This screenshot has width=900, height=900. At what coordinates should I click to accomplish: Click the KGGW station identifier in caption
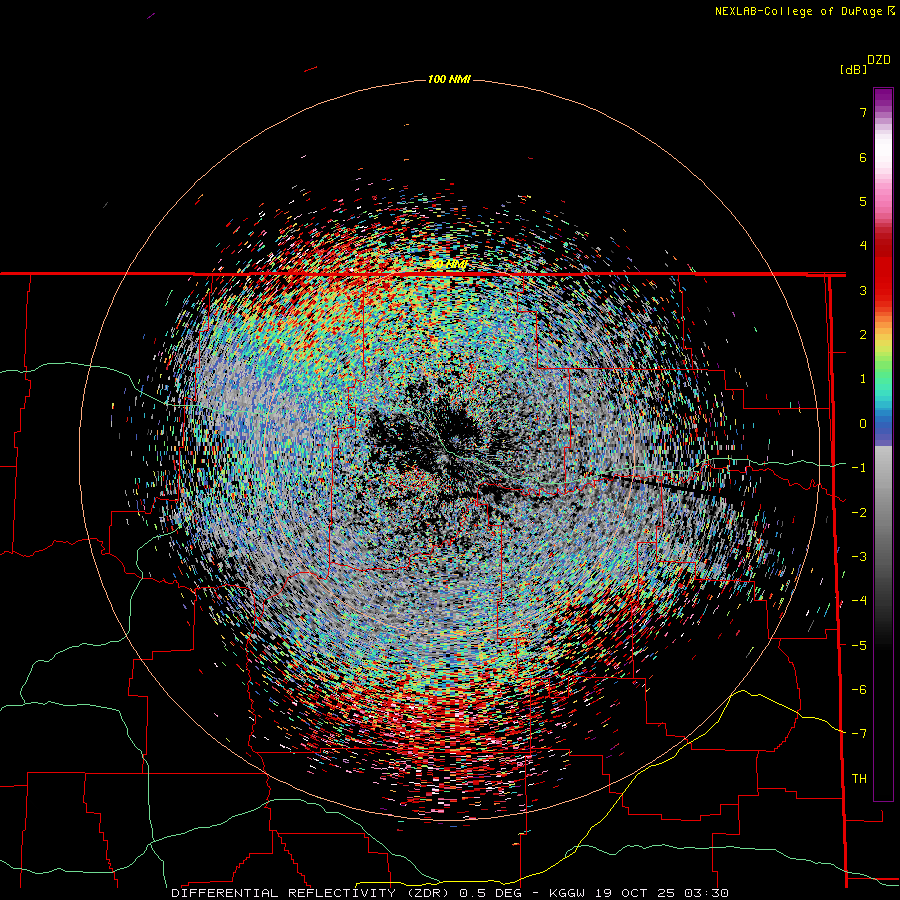567,894
